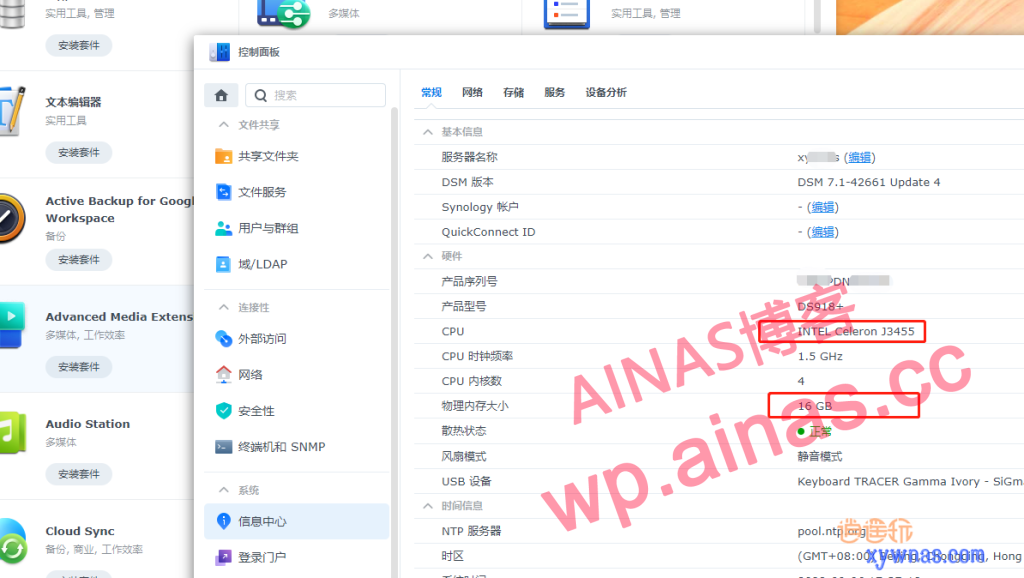Switch to the General (常规) tab
1024x578 pixels.
click(x=431, y=92)
